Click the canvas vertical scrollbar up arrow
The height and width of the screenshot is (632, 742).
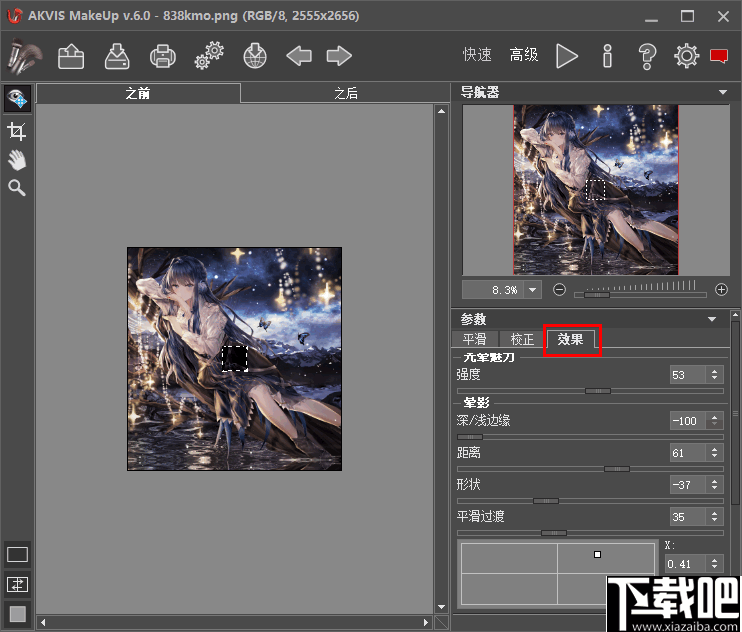441,111
